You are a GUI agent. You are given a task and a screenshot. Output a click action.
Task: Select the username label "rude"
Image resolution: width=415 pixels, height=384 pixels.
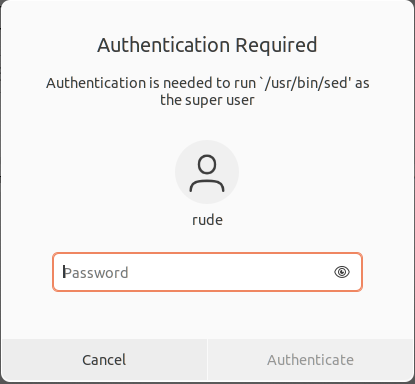point(207,220)
